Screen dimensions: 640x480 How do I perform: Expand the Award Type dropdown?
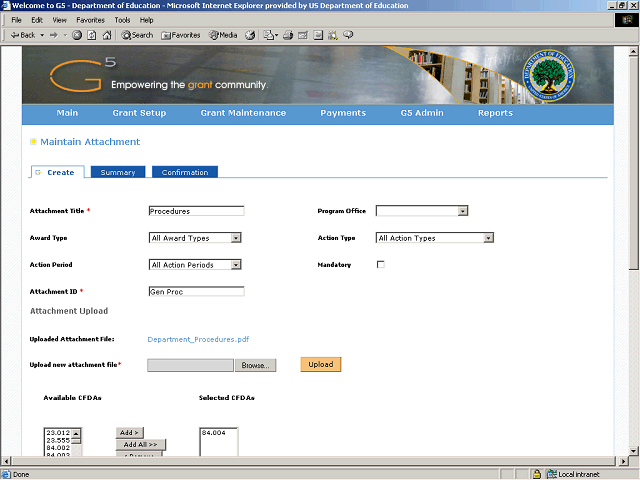tap(236, 238)
